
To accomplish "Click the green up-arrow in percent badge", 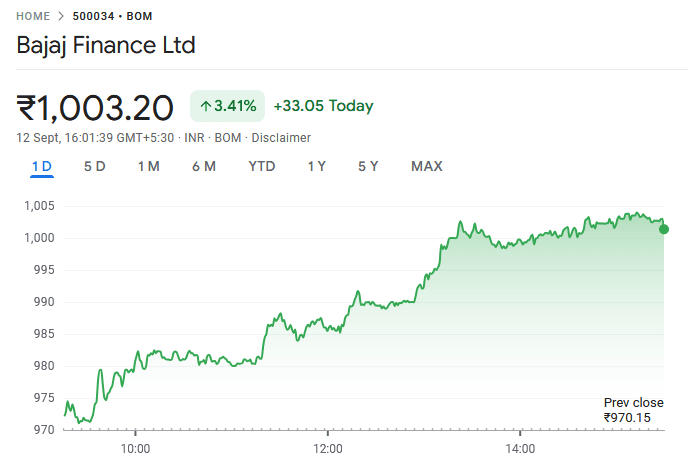I will 206,105.
